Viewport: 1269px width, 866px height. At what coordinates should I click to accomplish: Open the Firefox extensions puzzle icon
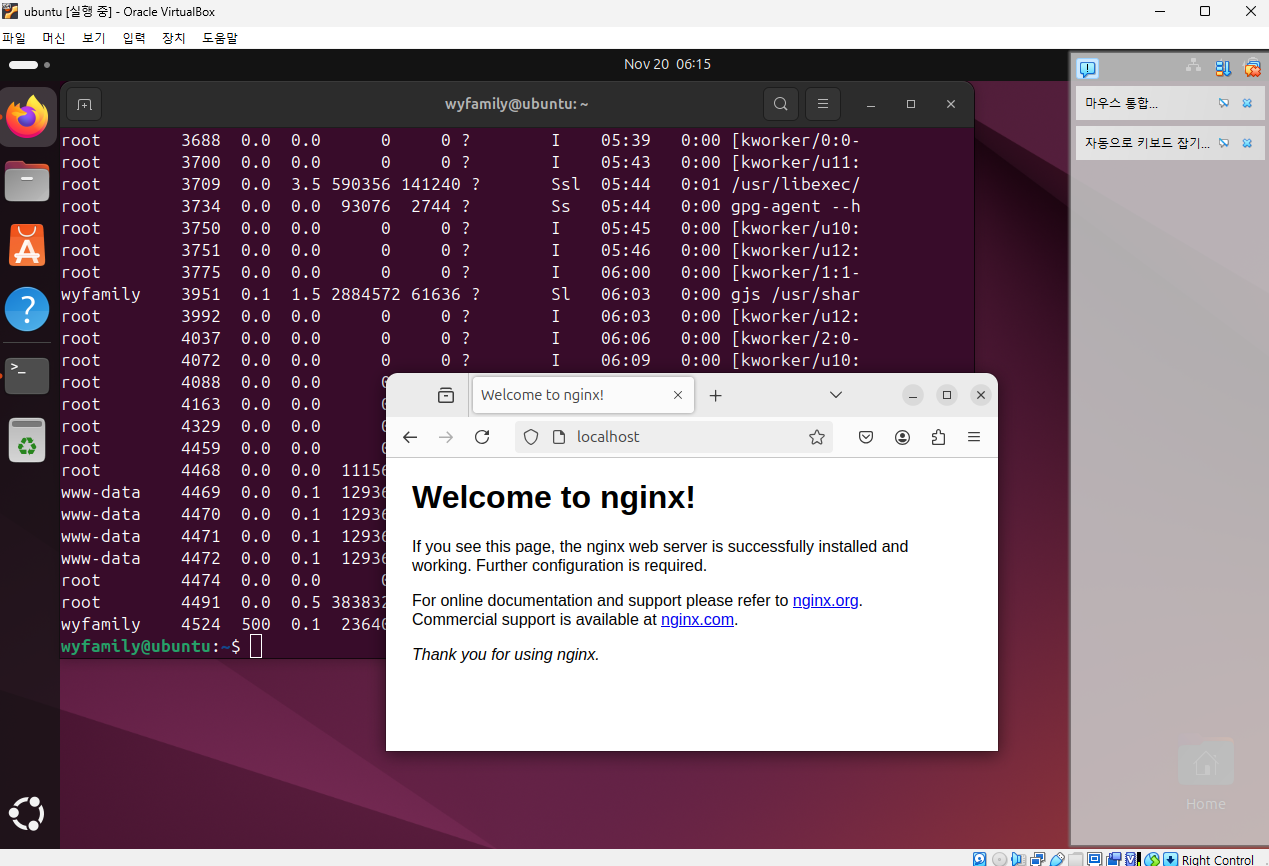[938, 437]
